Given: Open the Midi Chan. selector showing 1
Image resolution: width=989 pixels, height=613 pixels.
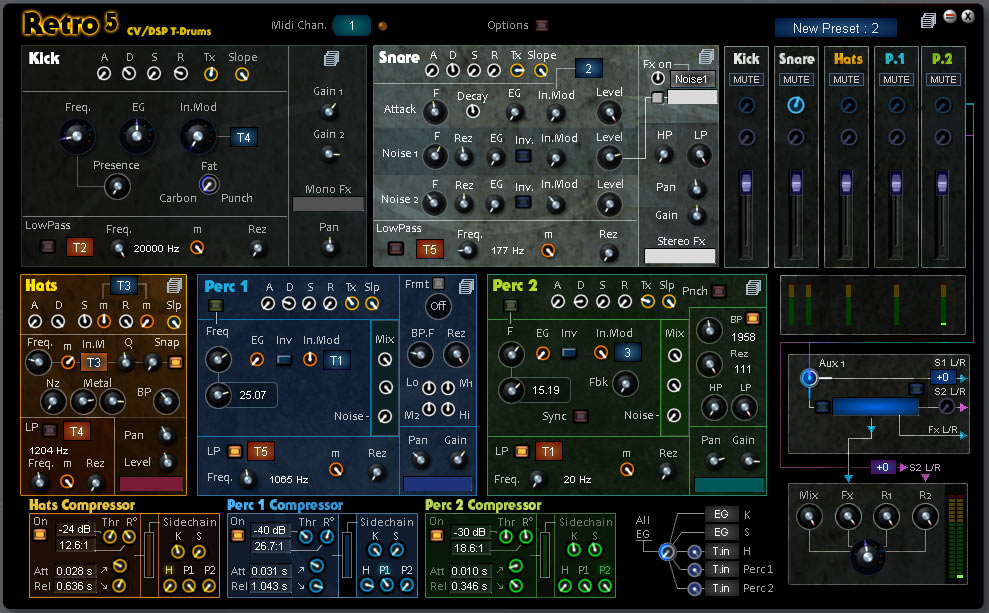Looking at the screenshot, I should [x=351, y=25].
